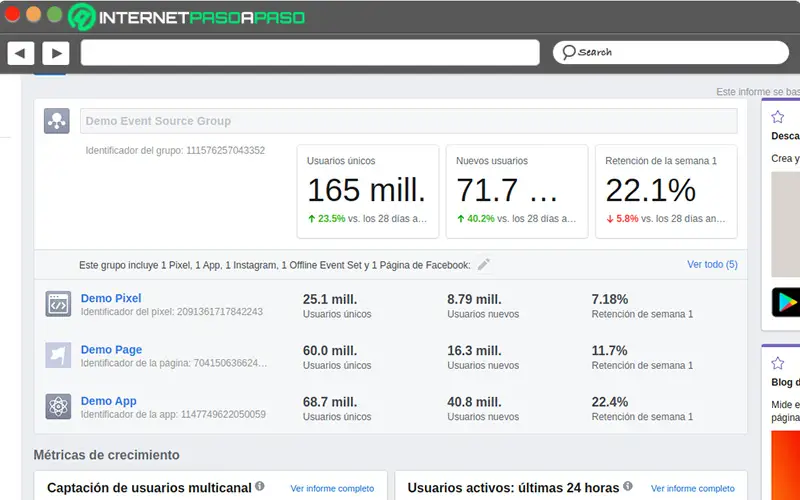Click Demo App 68.7 mill. unique users value
This screenshot has width=800, height=500.
pyautogui.click(x=330, y=402)
